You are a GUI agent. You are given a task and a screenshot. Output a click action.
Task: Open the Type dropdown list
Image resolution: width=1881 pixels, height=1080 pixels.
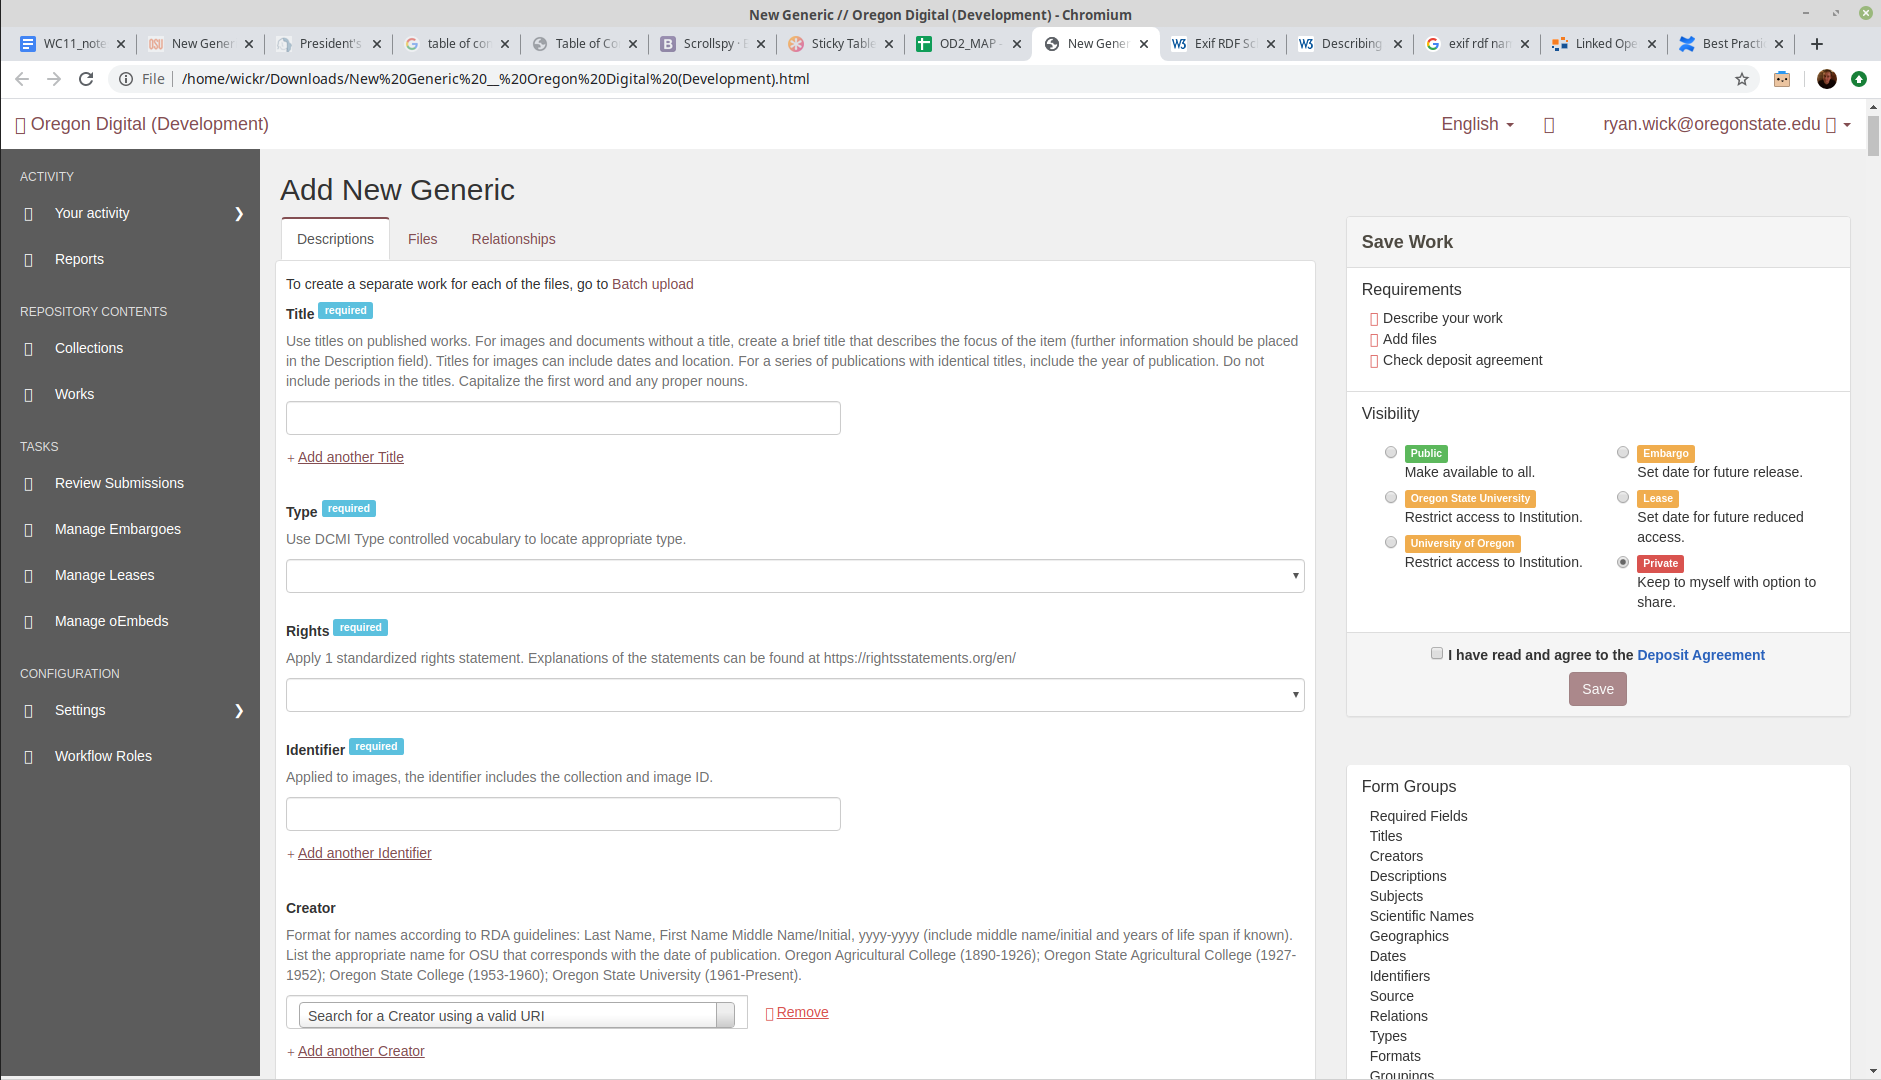(x=795, y=576)
